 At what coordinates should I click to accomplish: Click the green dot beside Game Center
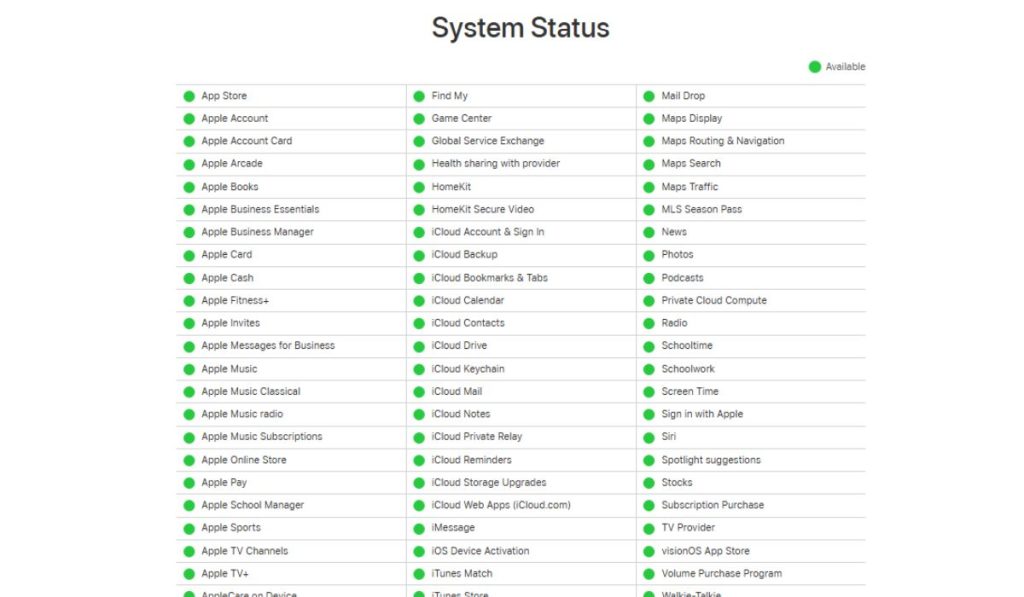click(x=419, y=119)
